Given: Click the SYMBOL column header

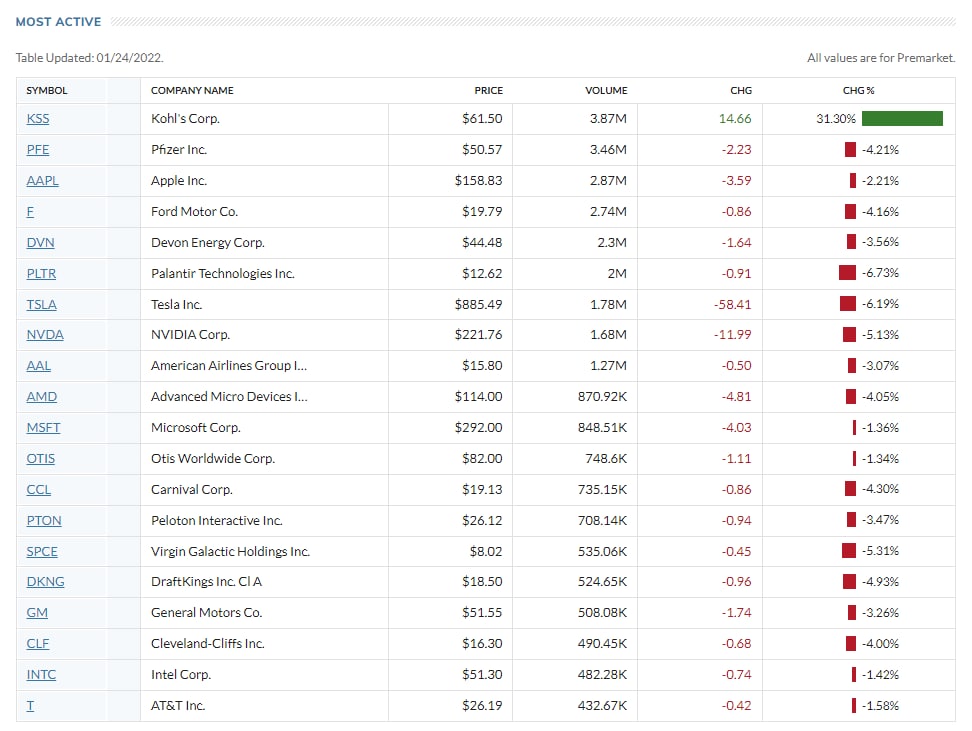Looking at the screenshot, I should click(47, 91).
